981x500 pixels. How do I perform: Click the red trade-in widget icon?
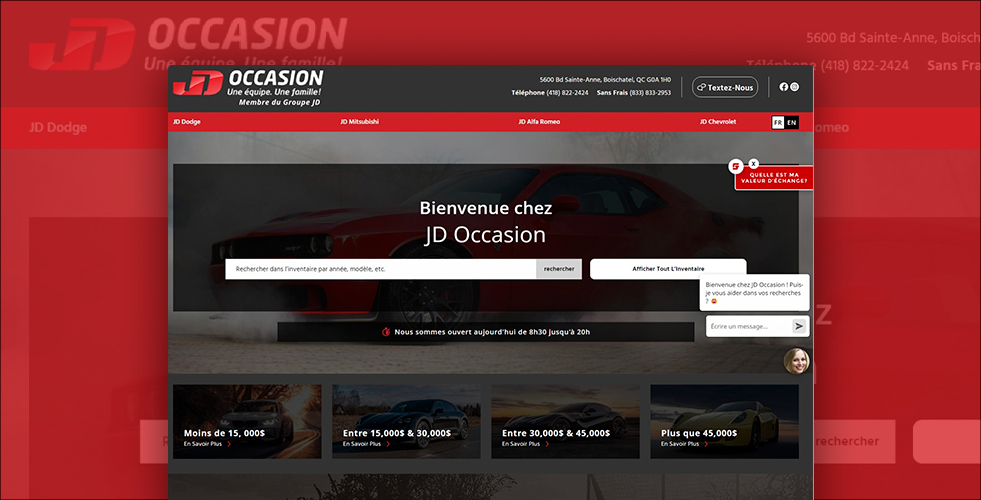(x=736, y=166)
